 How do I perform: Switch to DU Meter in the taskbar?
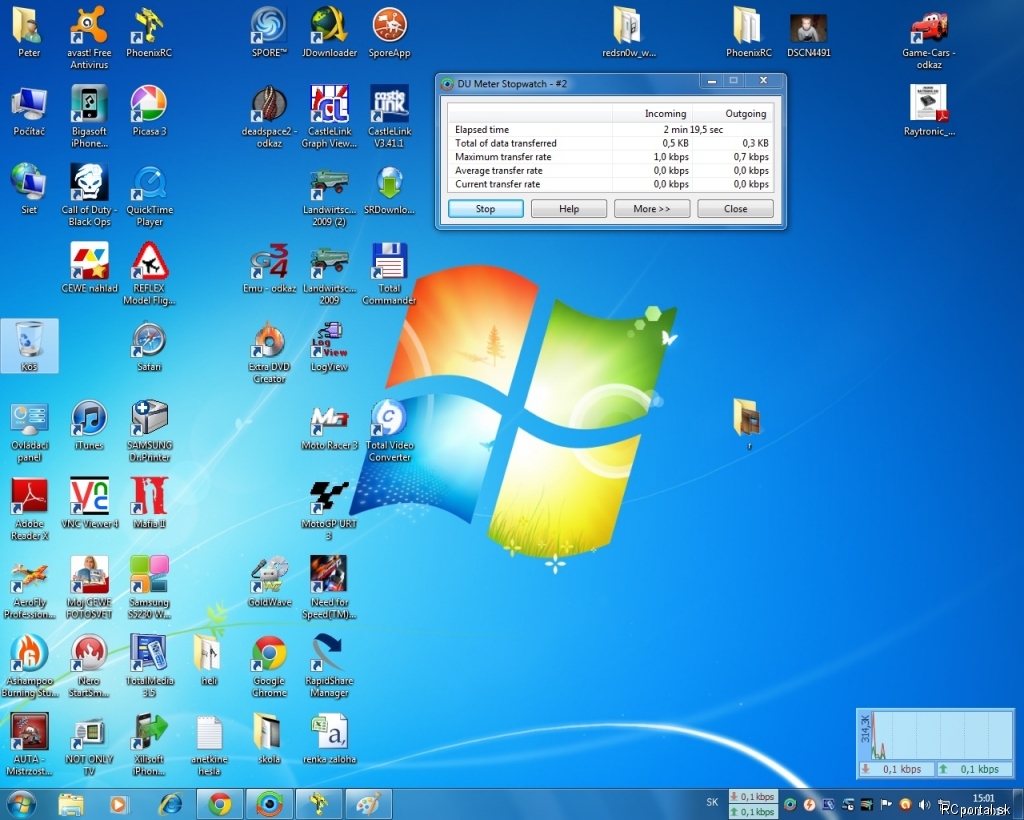tap(269, 804)
